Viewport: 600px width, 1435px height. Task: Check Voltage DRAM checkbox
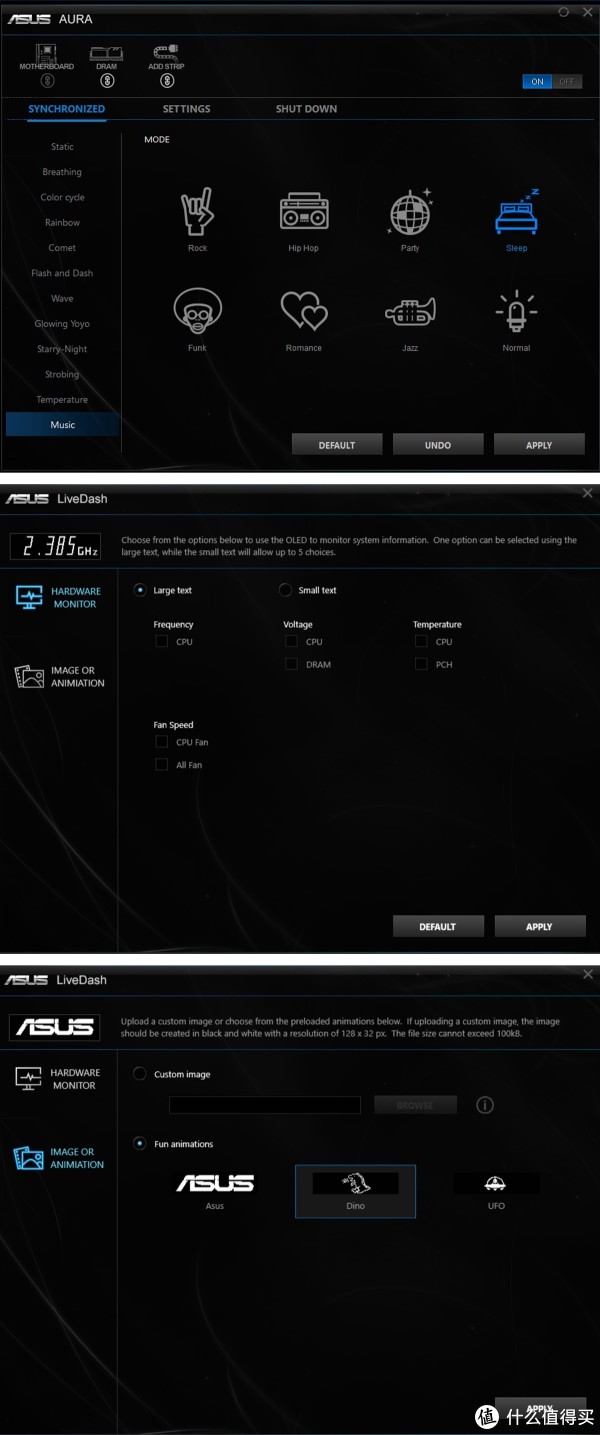click(x=291, y=664)
